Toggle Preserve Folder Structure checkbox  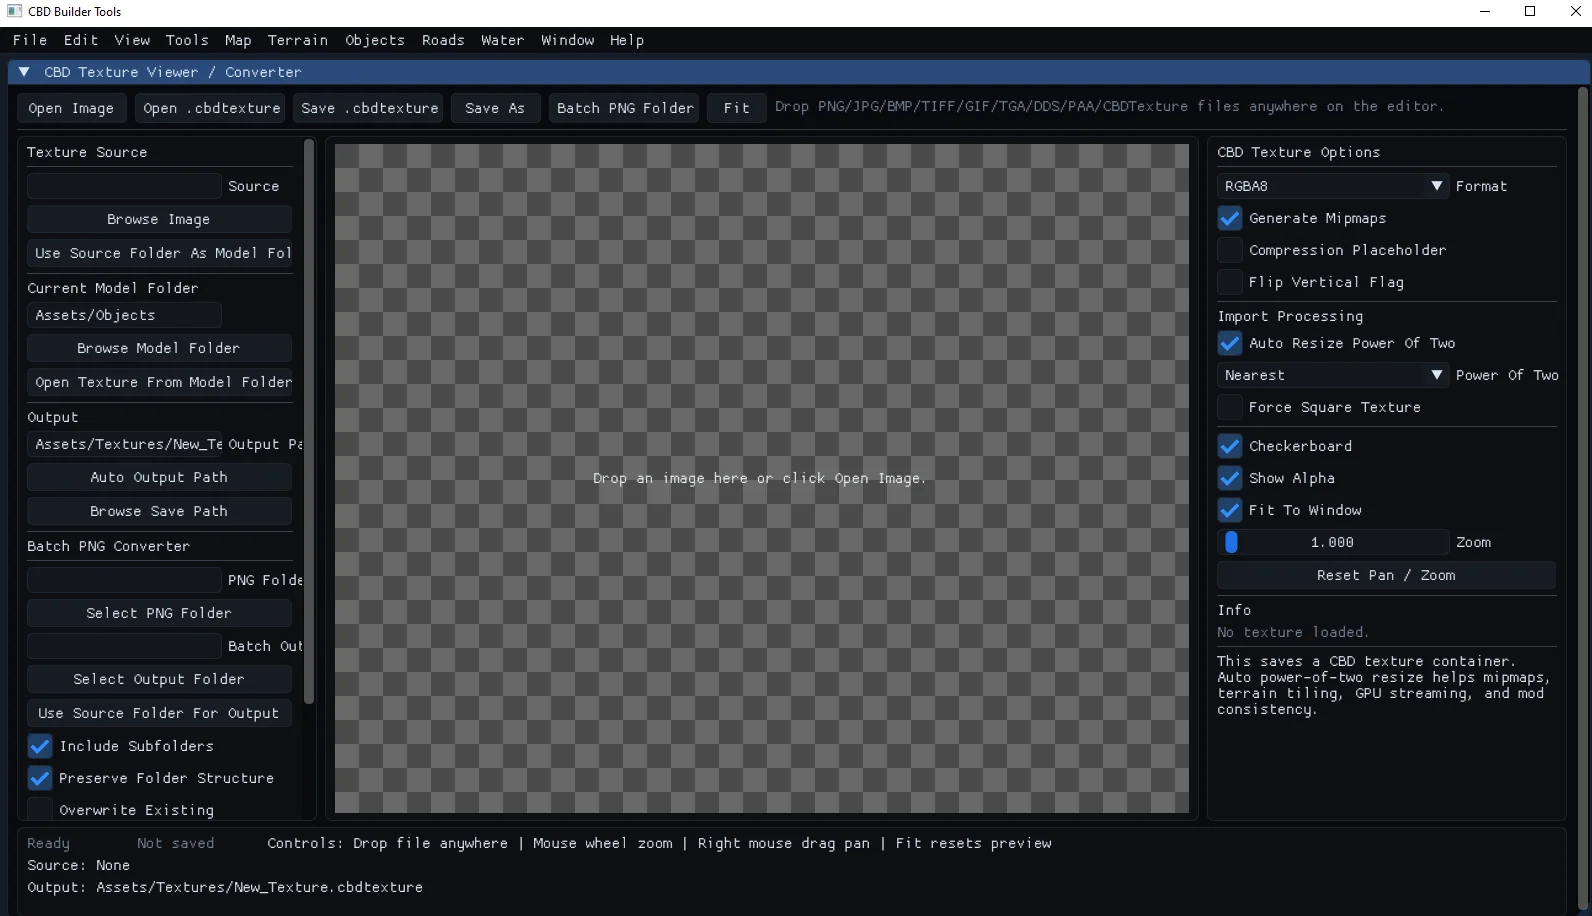[40, 778]
